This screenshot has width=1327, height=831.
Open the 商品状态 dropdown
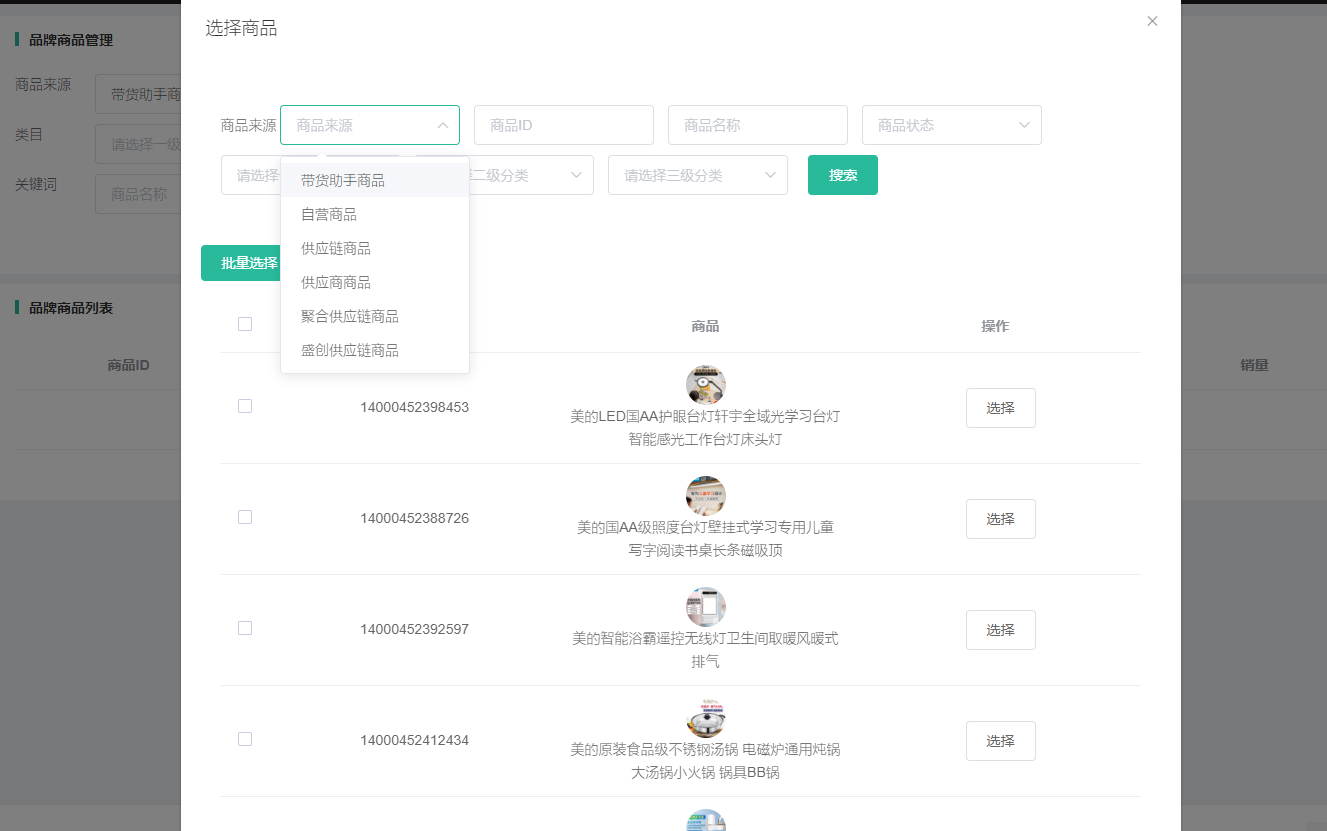951,126
